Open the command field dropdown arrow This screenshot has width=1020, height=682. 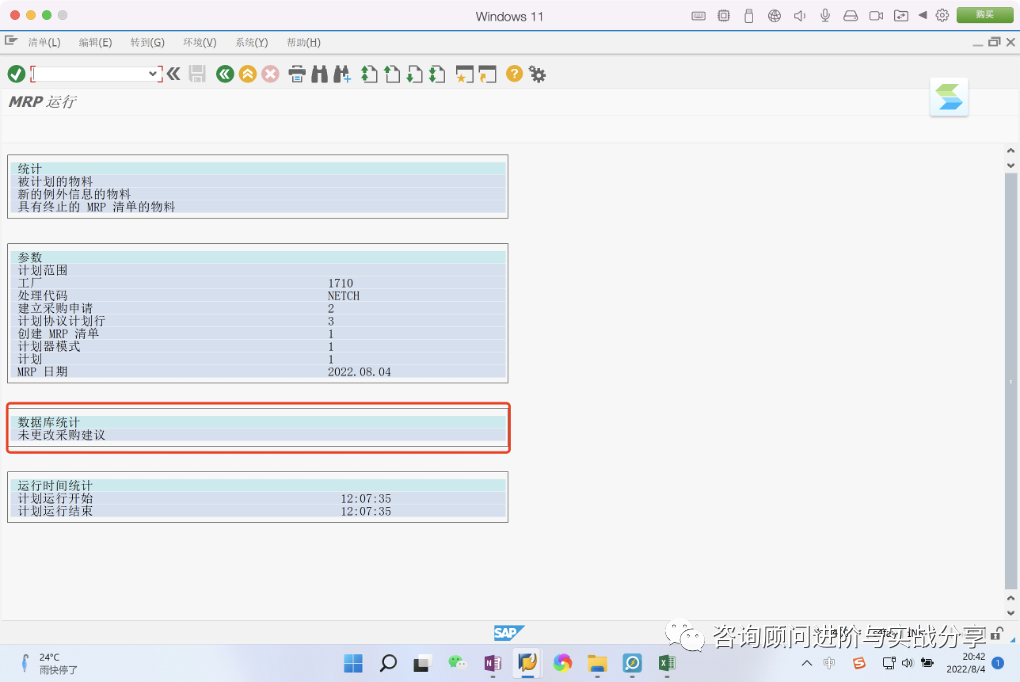(152, 74)
